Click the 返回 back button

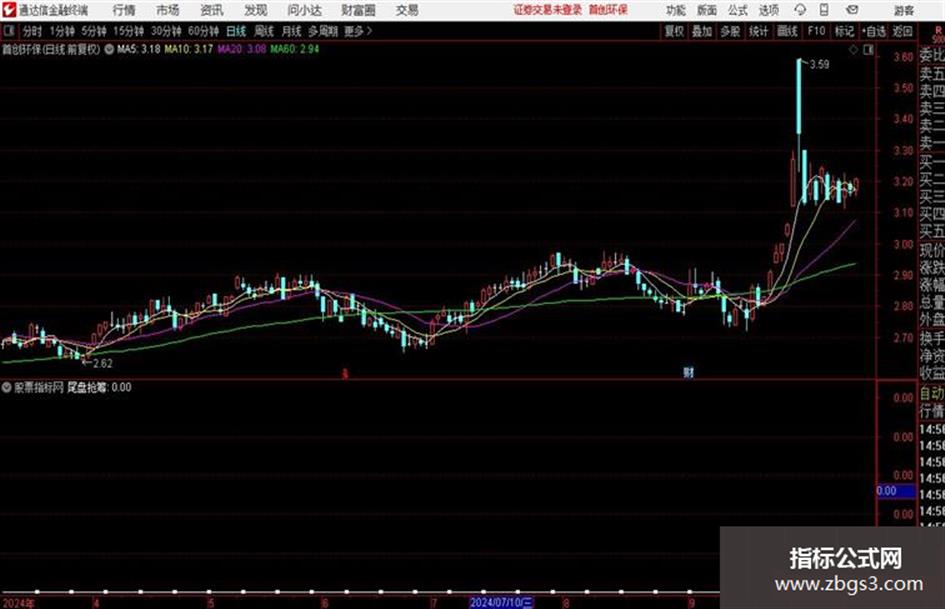(902, 31)
